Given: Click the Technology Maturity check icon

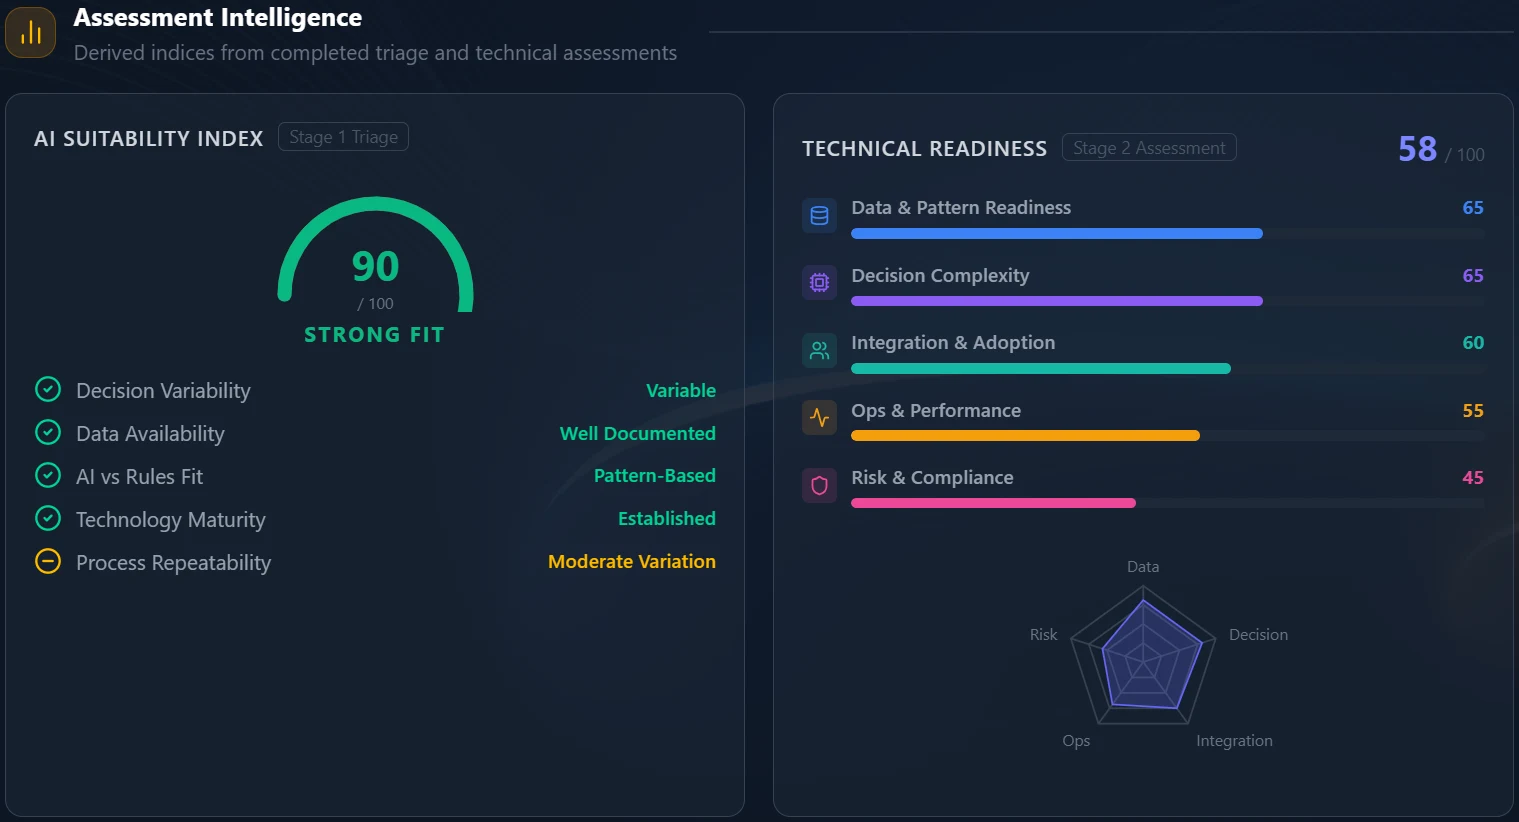Looking at the screenshot, I should coord(48,518).
